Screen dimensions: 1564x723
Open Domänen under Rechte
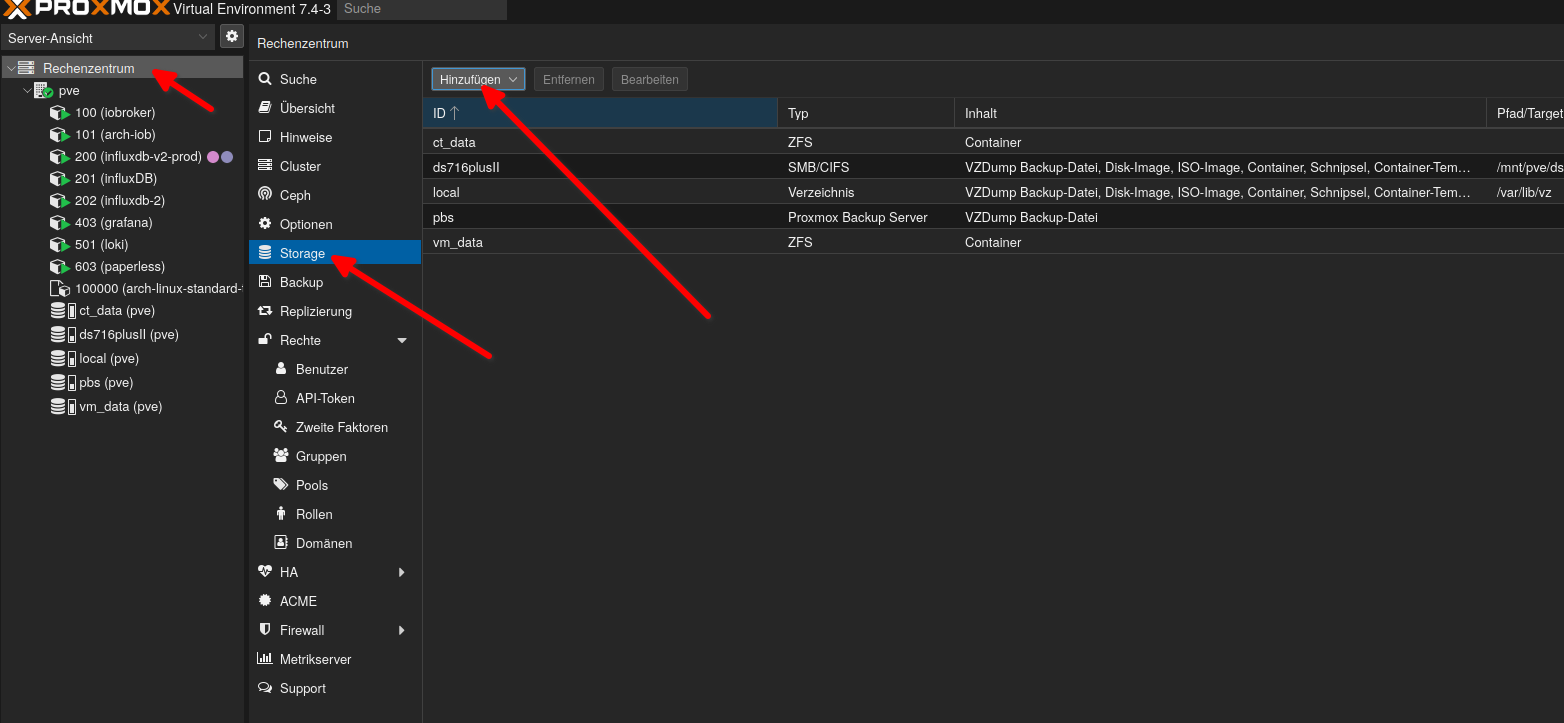[335, 543]
